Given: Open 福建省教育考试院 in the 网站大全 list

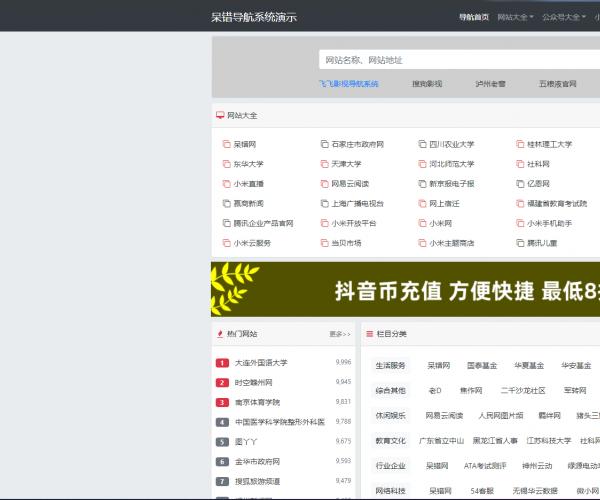Looking at the screenshot, I should pos(557,204).
